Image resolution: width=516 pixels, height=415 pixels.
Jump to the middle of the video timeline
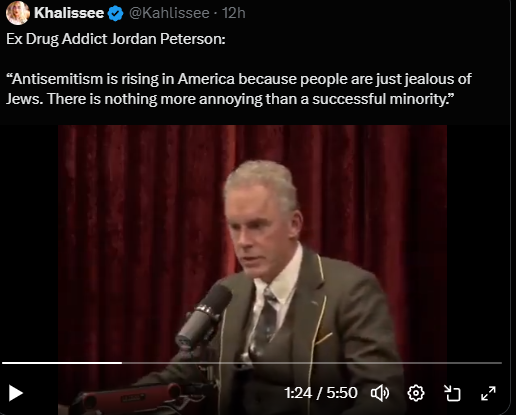[252, 363]
